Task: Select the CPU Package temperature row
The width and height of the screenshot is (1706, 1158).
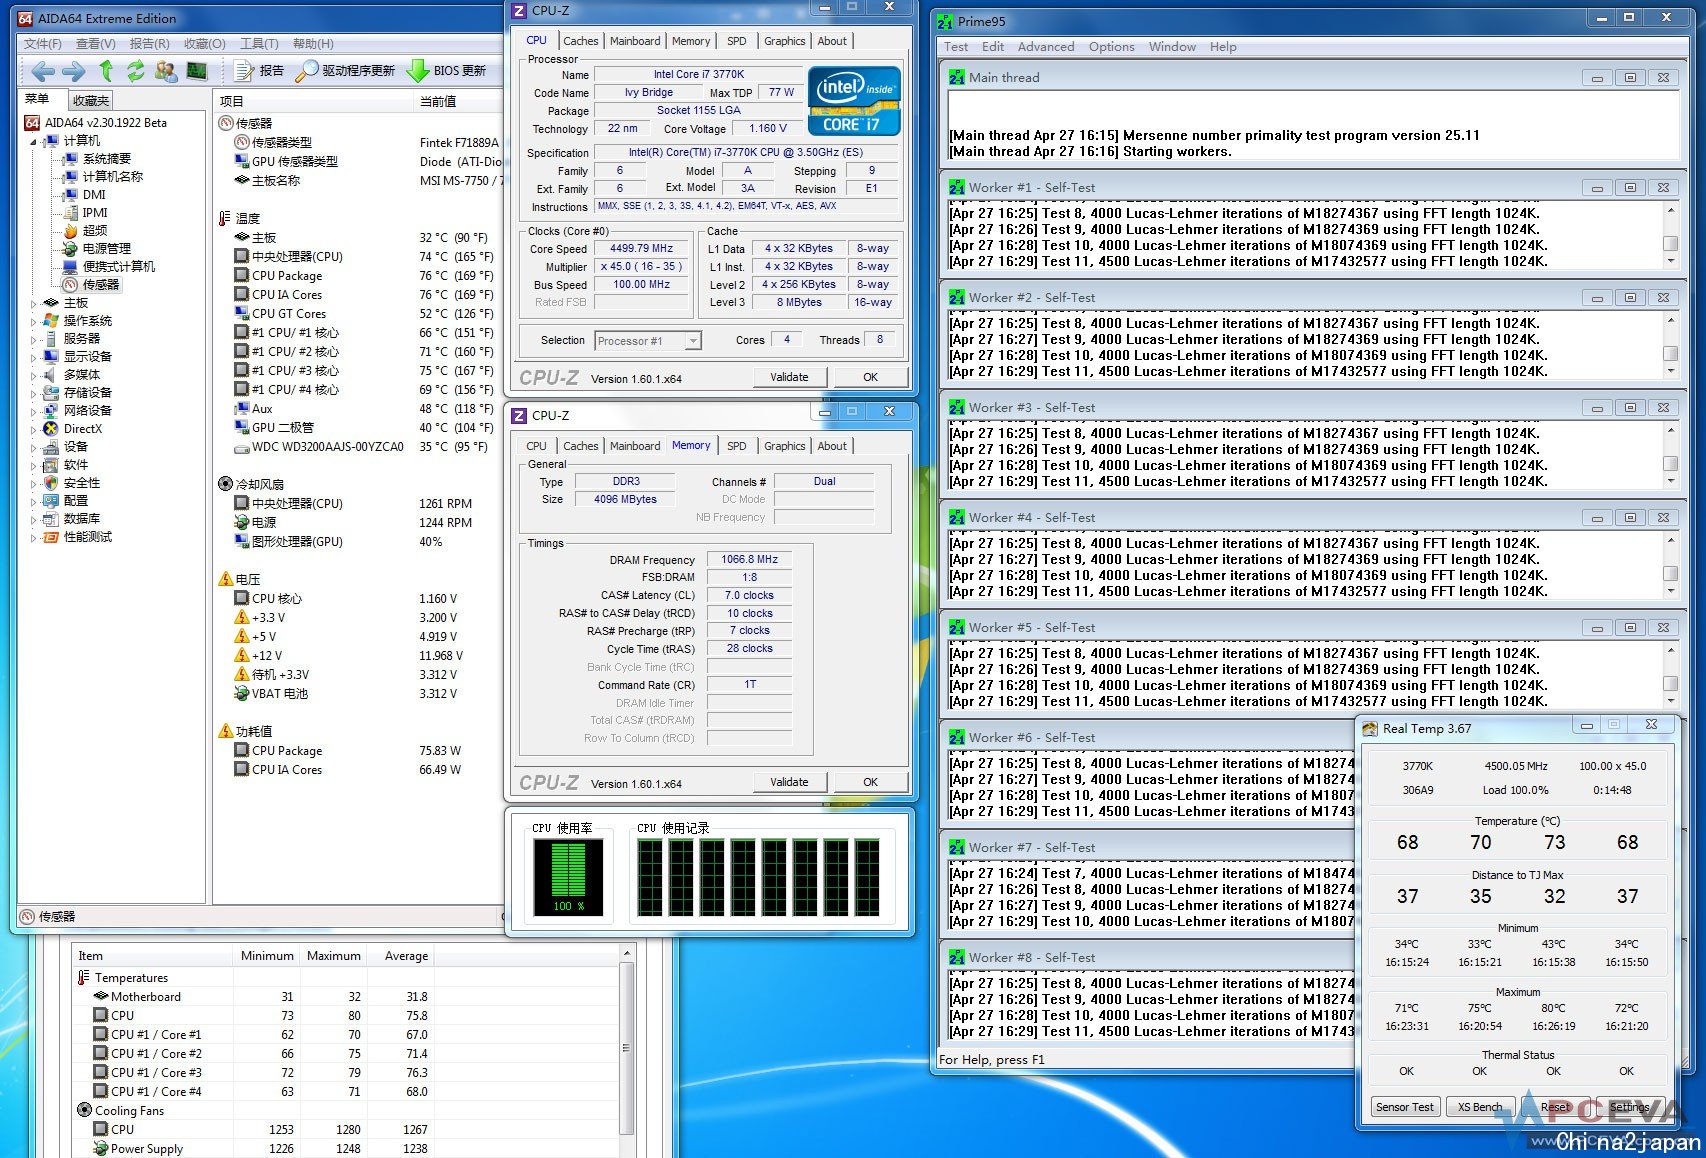Action: [364, 275]
